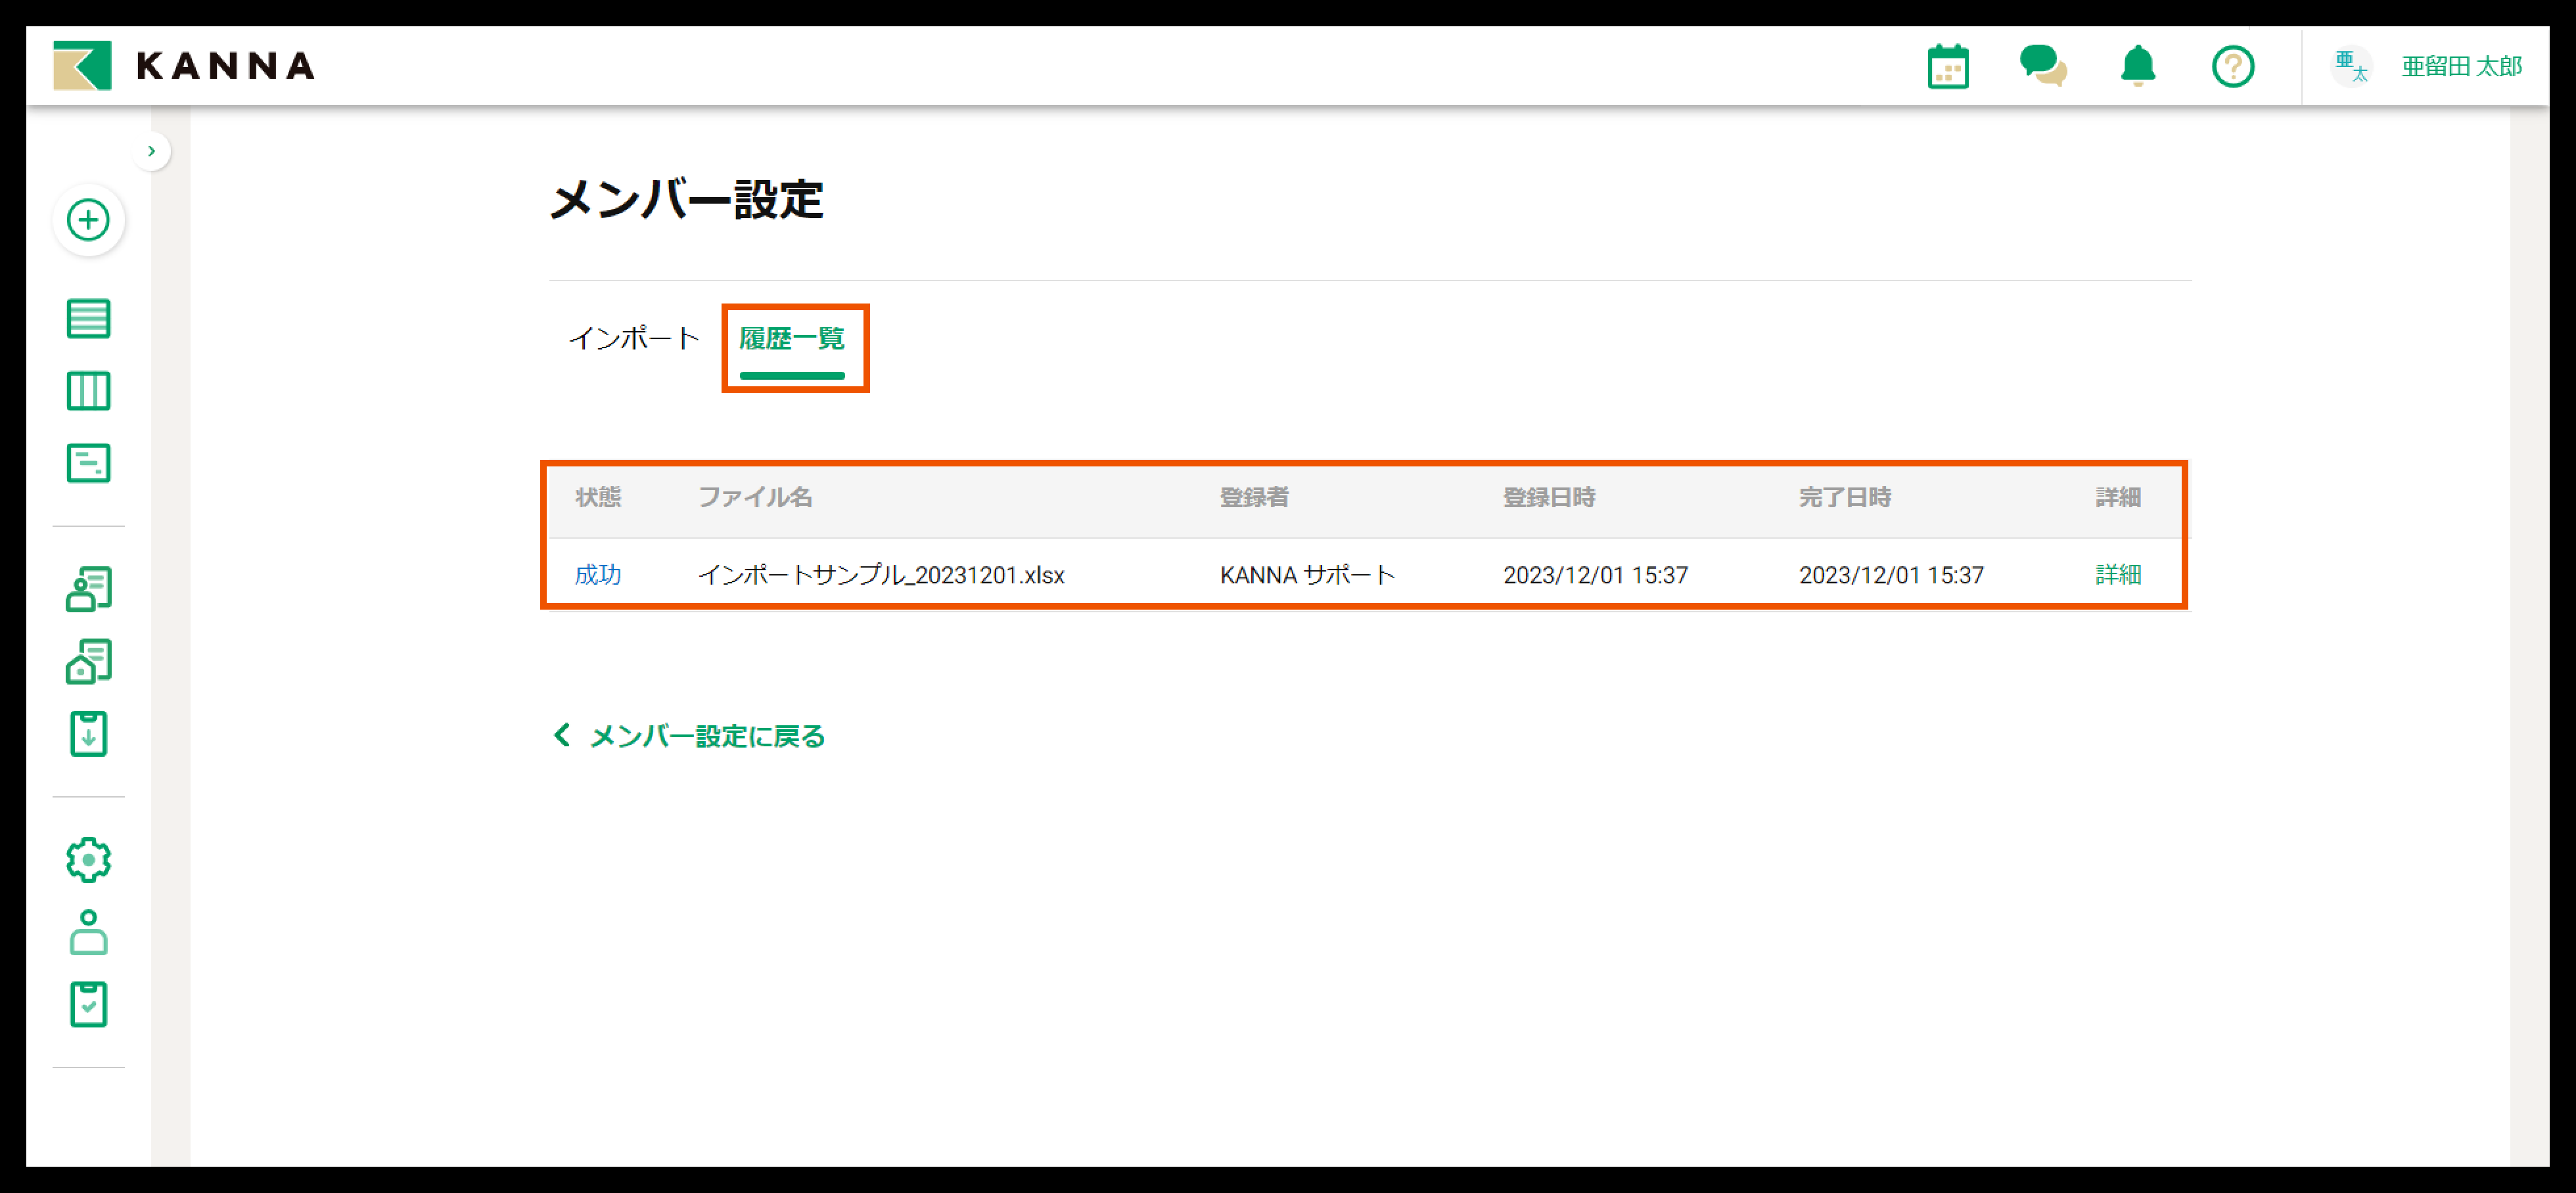This screenshot has width=2576, height=1193.
Task: Click the 詳細 link in history row
Action: pos(2117,575)
